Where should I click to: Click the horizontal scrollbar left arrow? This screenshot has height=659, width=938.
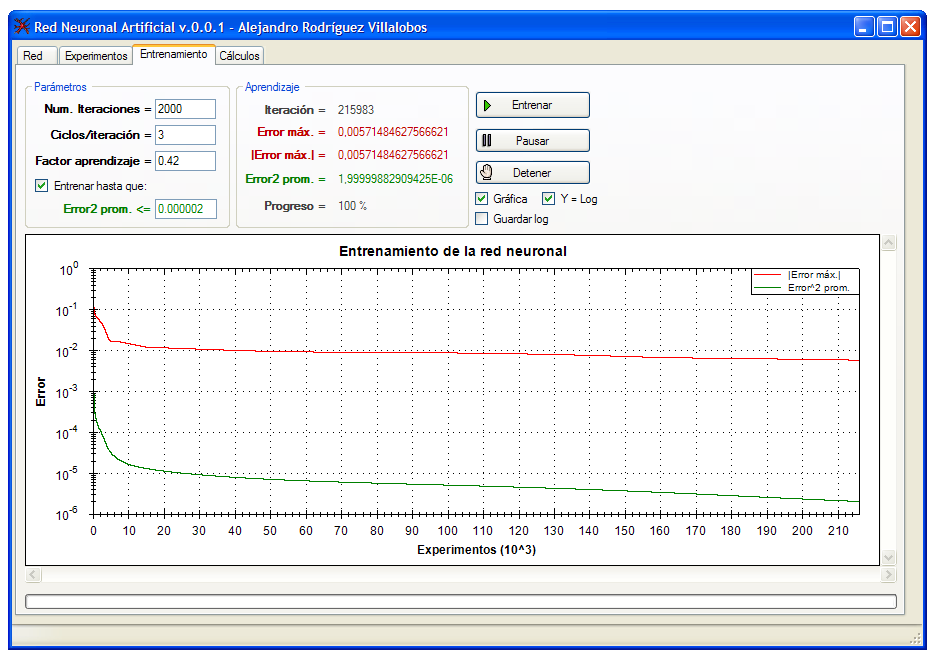click(33, 575)
